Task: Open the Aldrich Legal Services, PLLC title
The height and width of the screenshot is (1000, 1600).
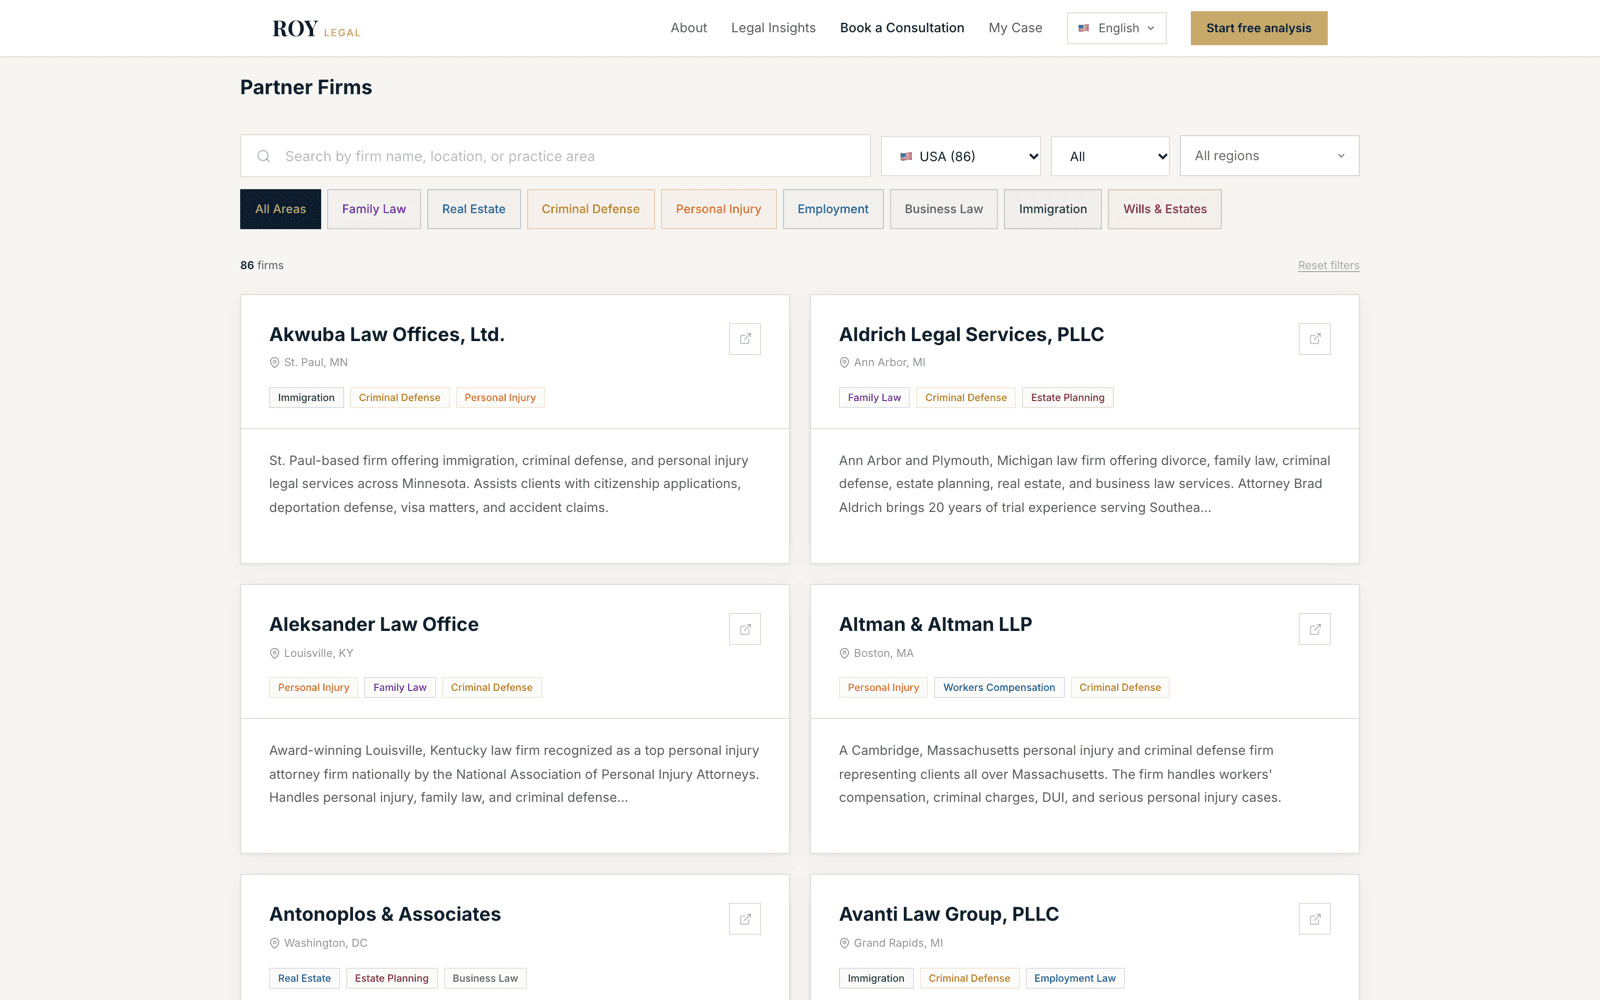Action: point(971,335)
